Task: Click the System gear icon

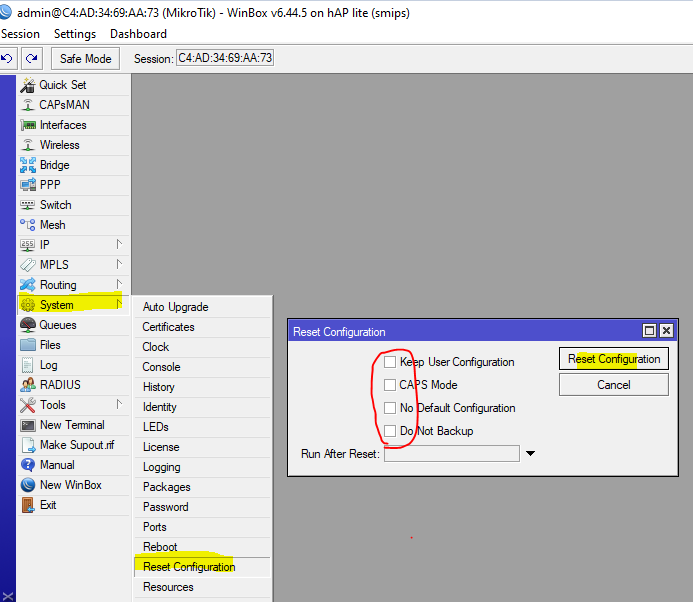Action: (x=27, y=305)
